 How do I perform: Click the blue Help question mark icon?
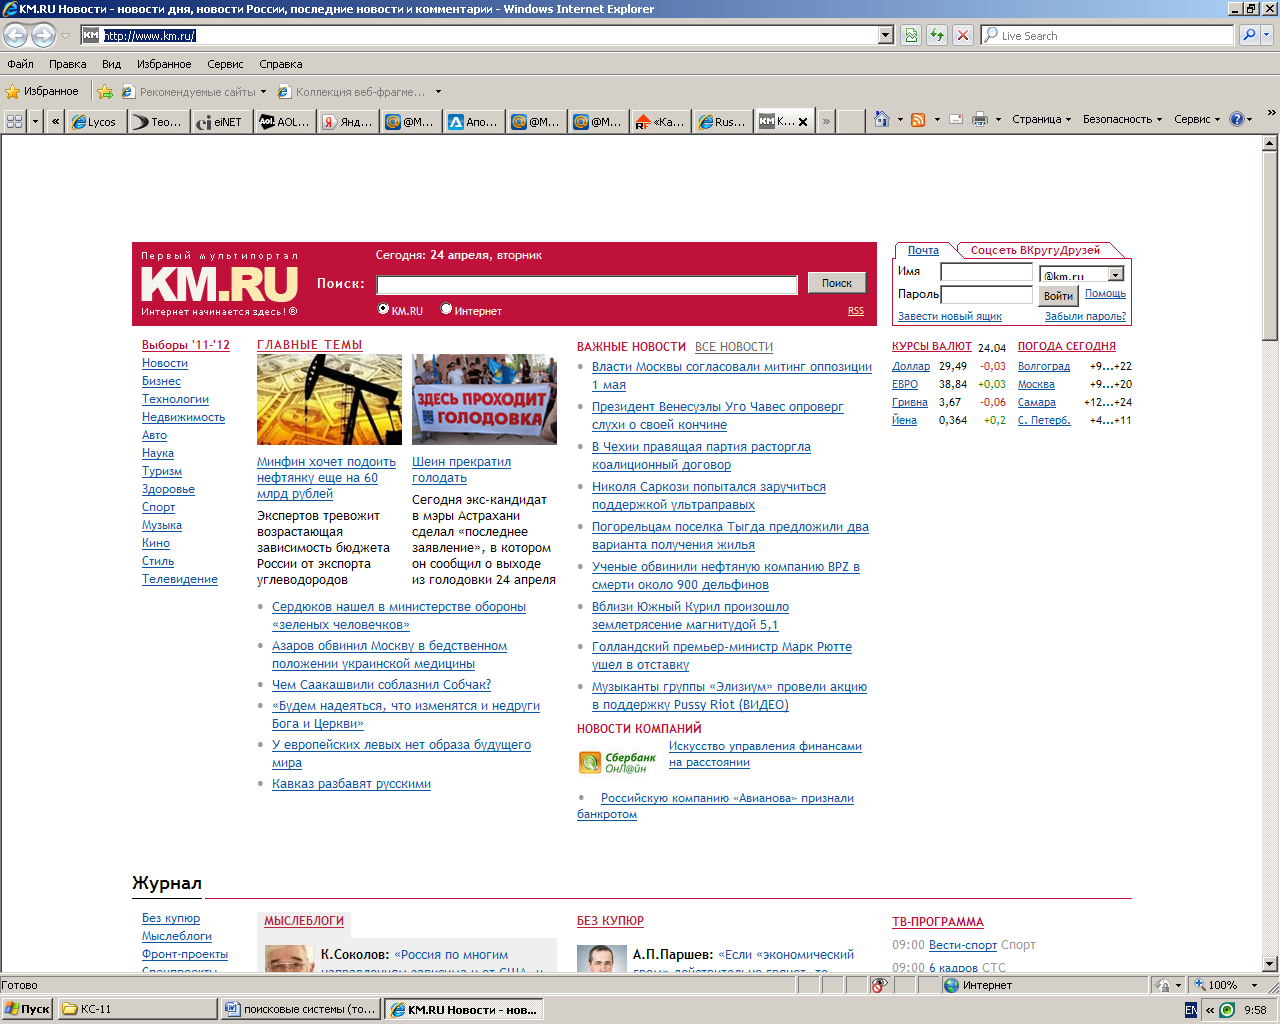click(x=1236, y=119)
